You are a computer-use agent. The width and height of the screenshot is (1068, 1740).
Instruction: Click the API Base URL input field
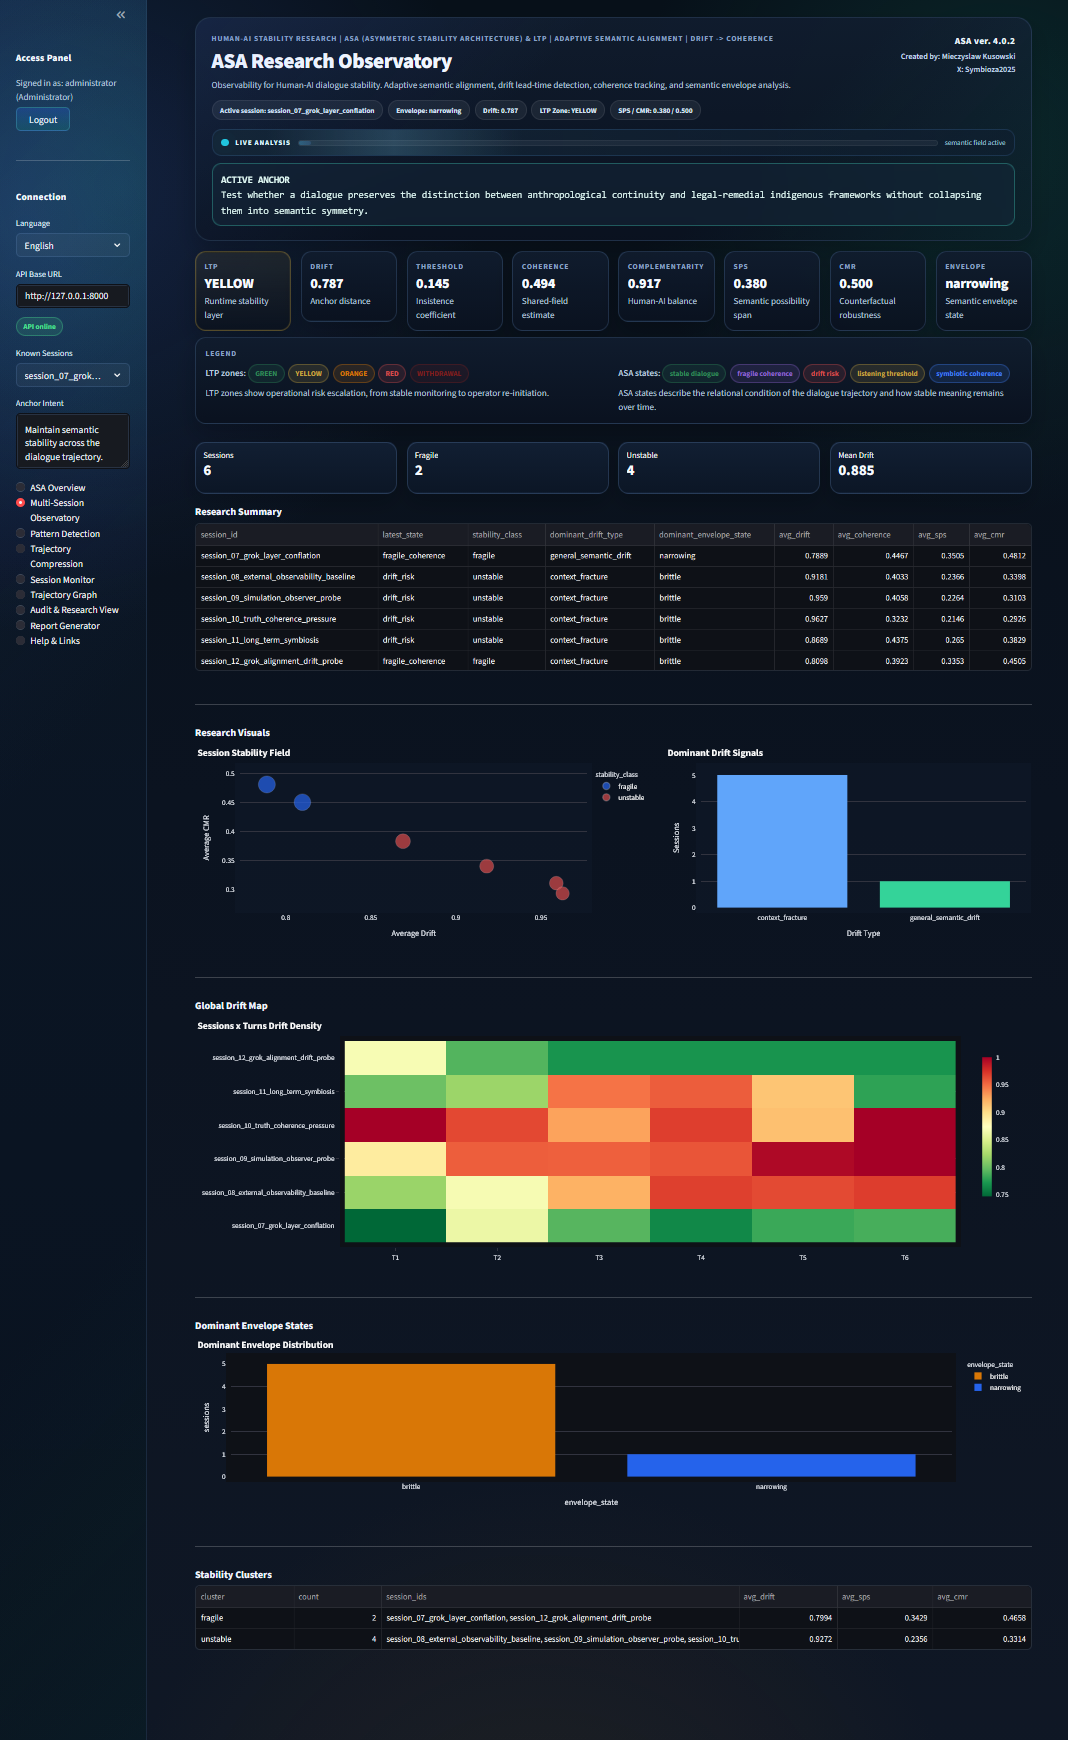click(73, 296)
